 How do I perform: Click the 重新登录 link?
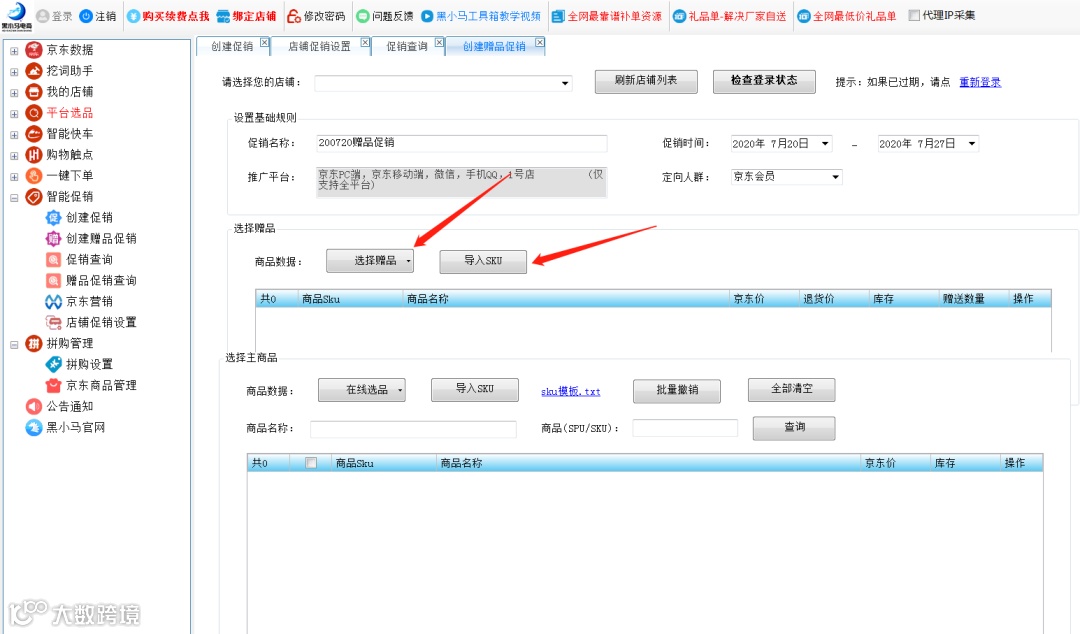(x=980, y=82)
